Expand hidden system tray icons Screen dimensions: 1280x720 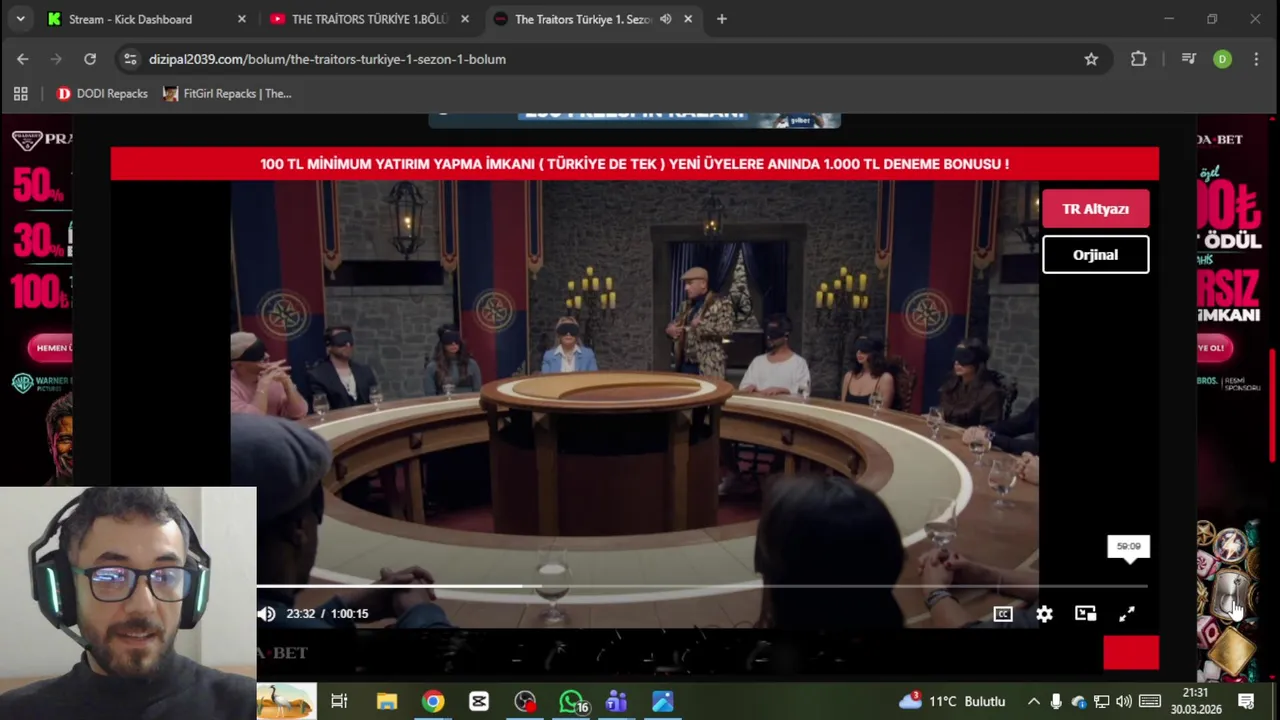coord(1033,702)
